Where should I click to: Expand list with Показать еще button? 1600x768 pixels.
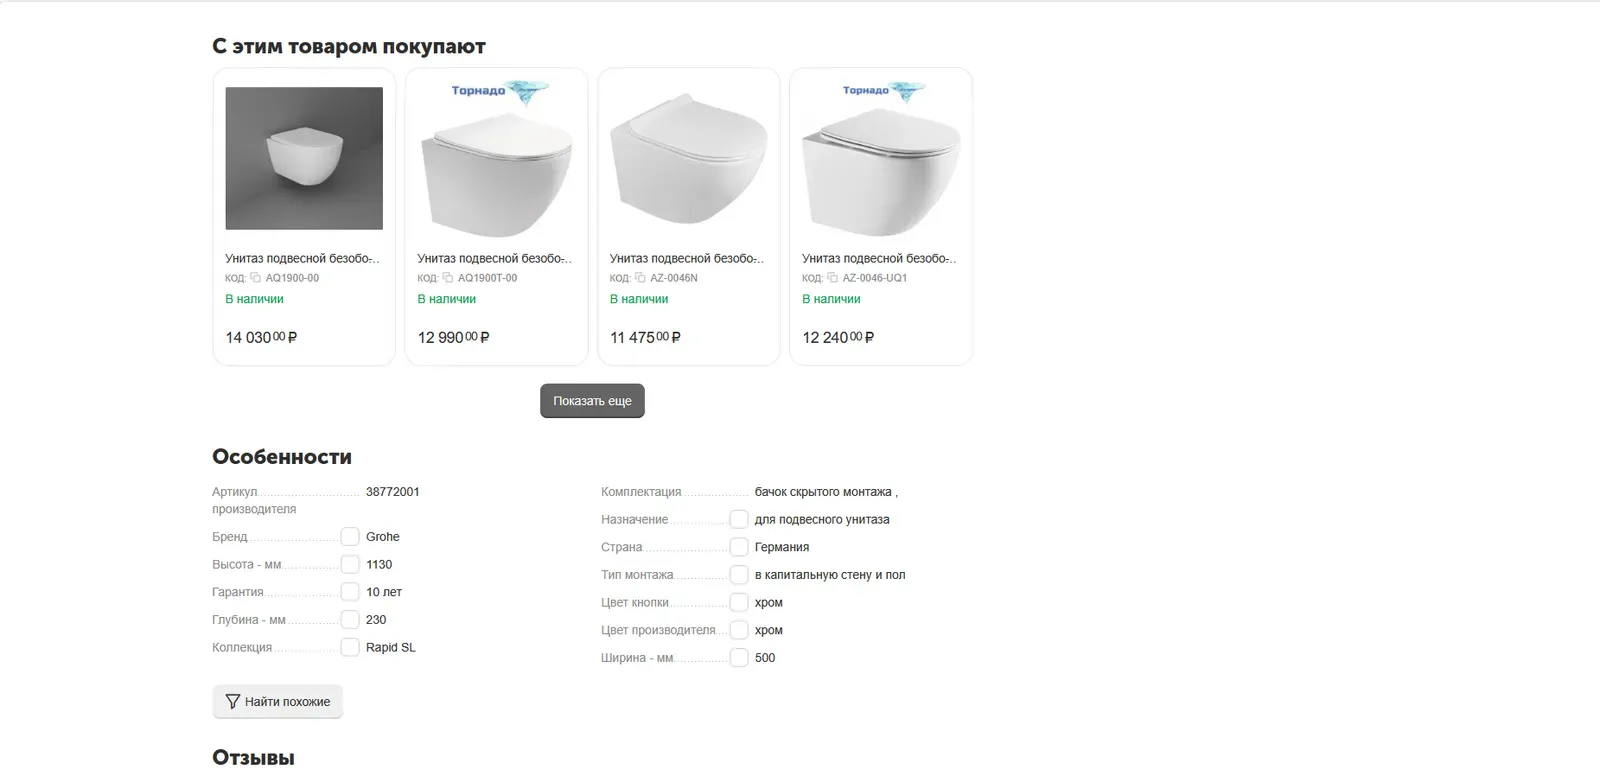click(592, 401)
